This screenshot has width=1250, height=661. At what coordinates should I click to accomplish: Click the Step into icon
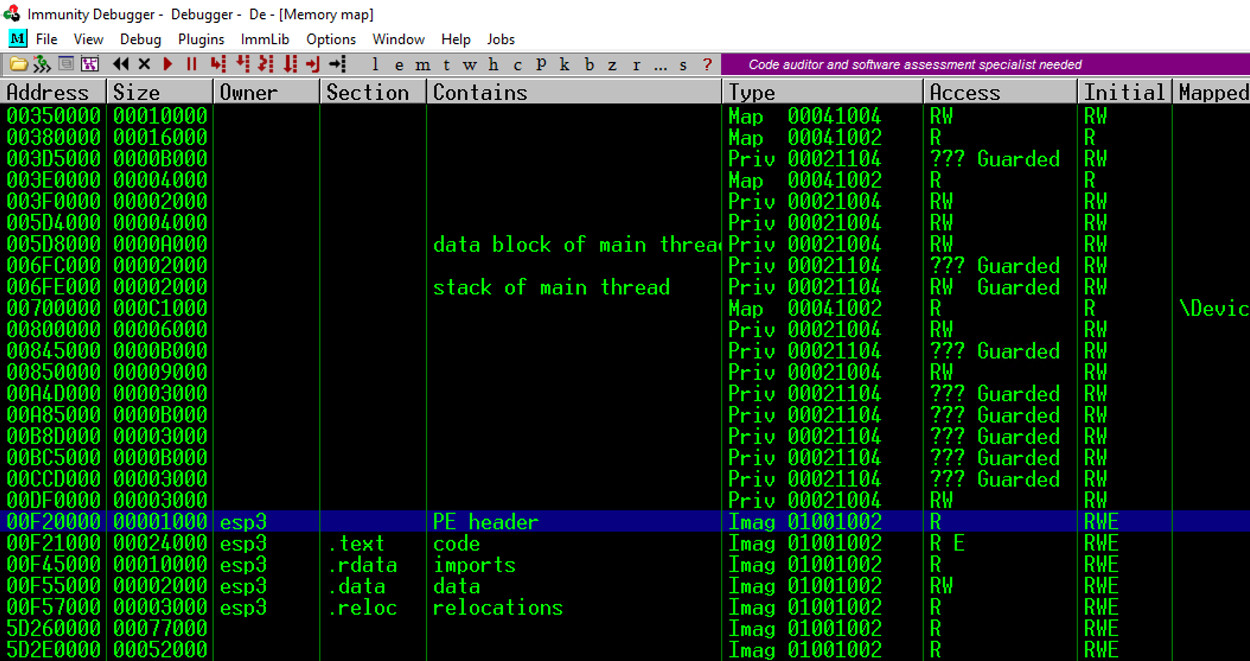[x=217, y=64]
